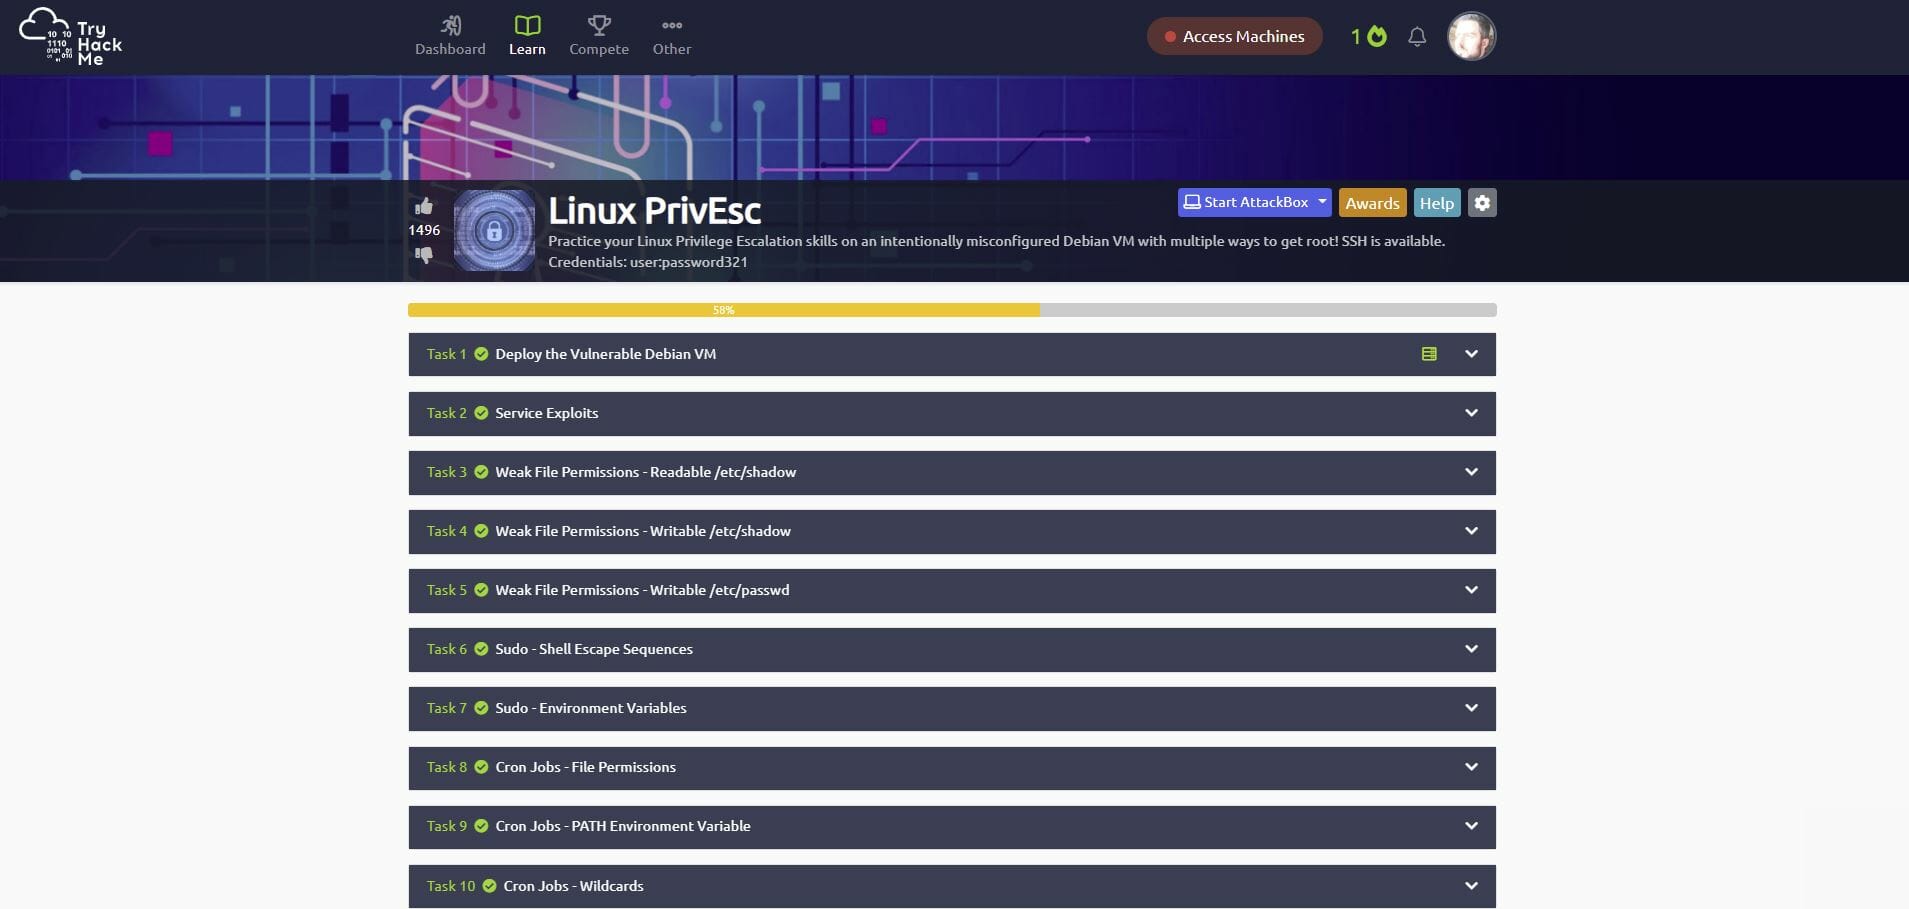Select title 'Cron Jobs - Wildcards'

pyautogui.click(x=573, y=886)
